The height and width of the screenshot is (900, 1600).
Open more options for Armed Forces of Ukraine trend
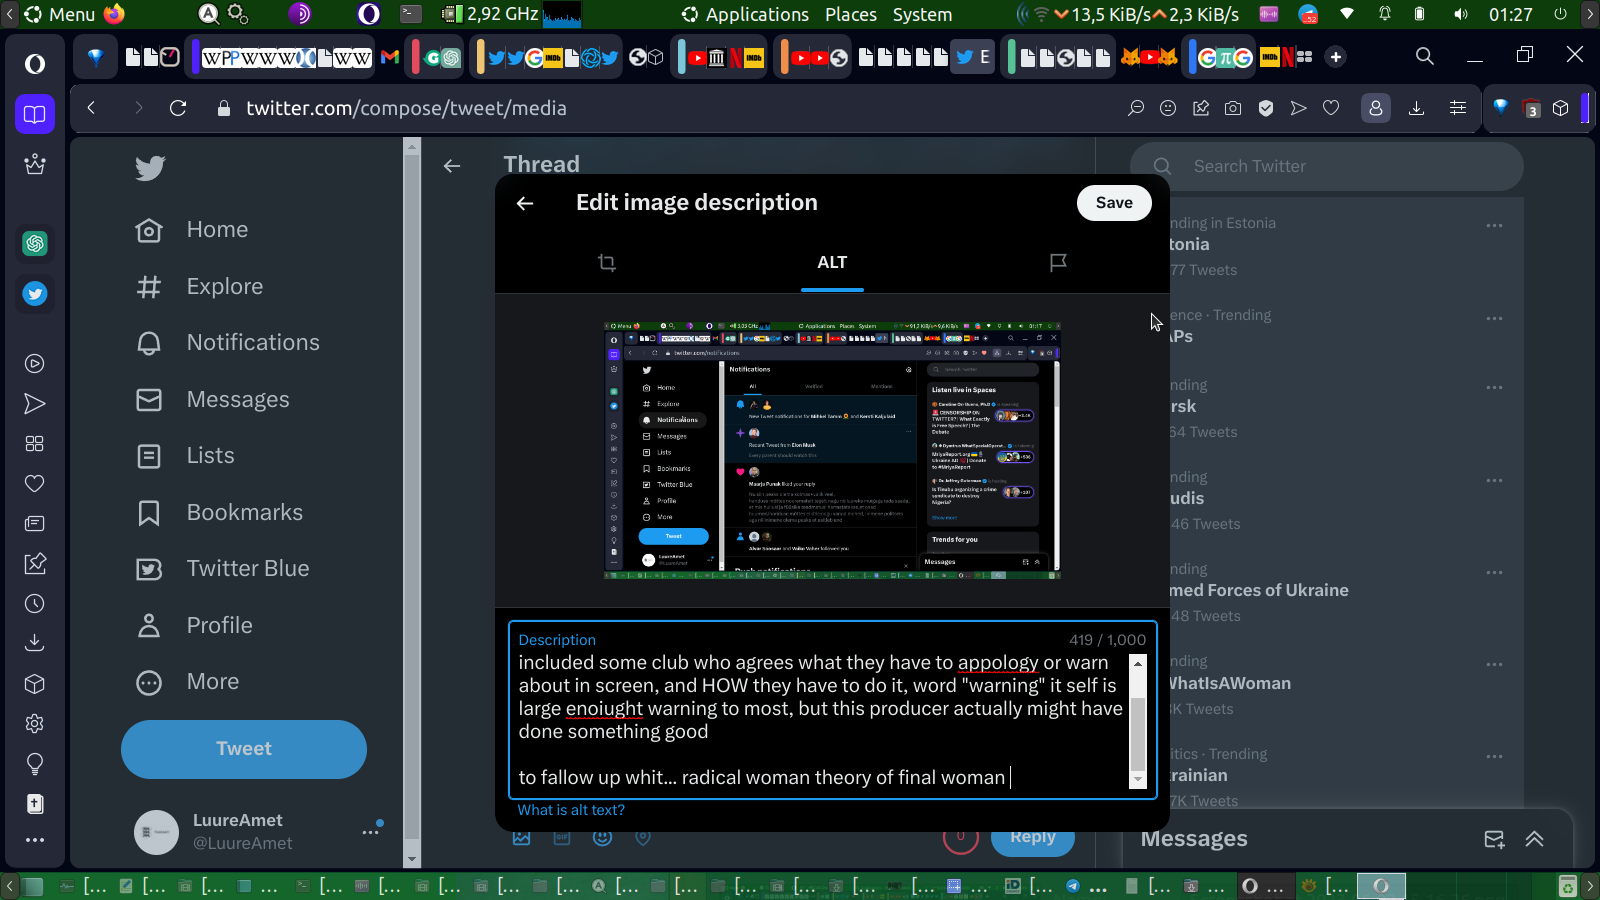coord(1494,573)
